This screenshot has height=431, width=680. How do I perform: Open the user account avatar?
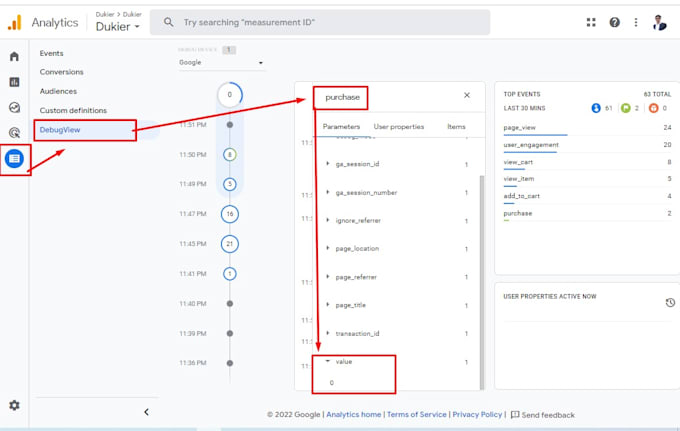(659, 22)
